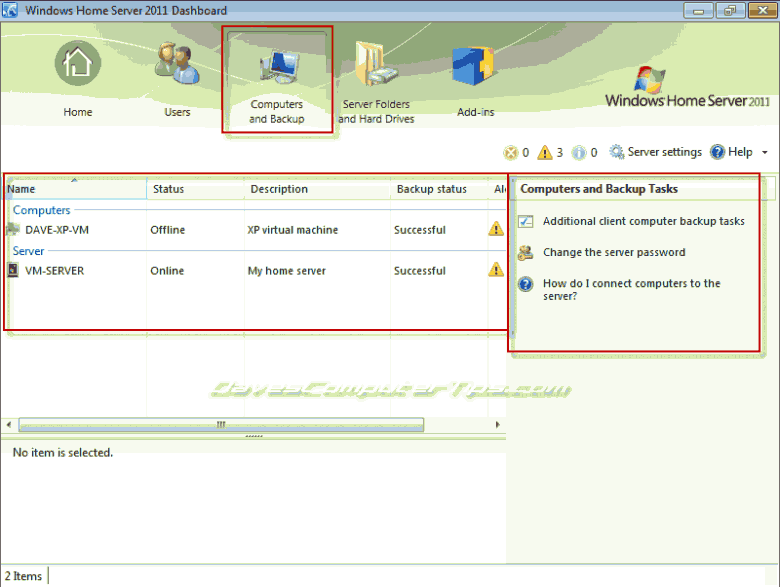The width and height of the screenshot is (780, 587).
Task: Restore down the Dashboard window
Action: tap(730, 10)
